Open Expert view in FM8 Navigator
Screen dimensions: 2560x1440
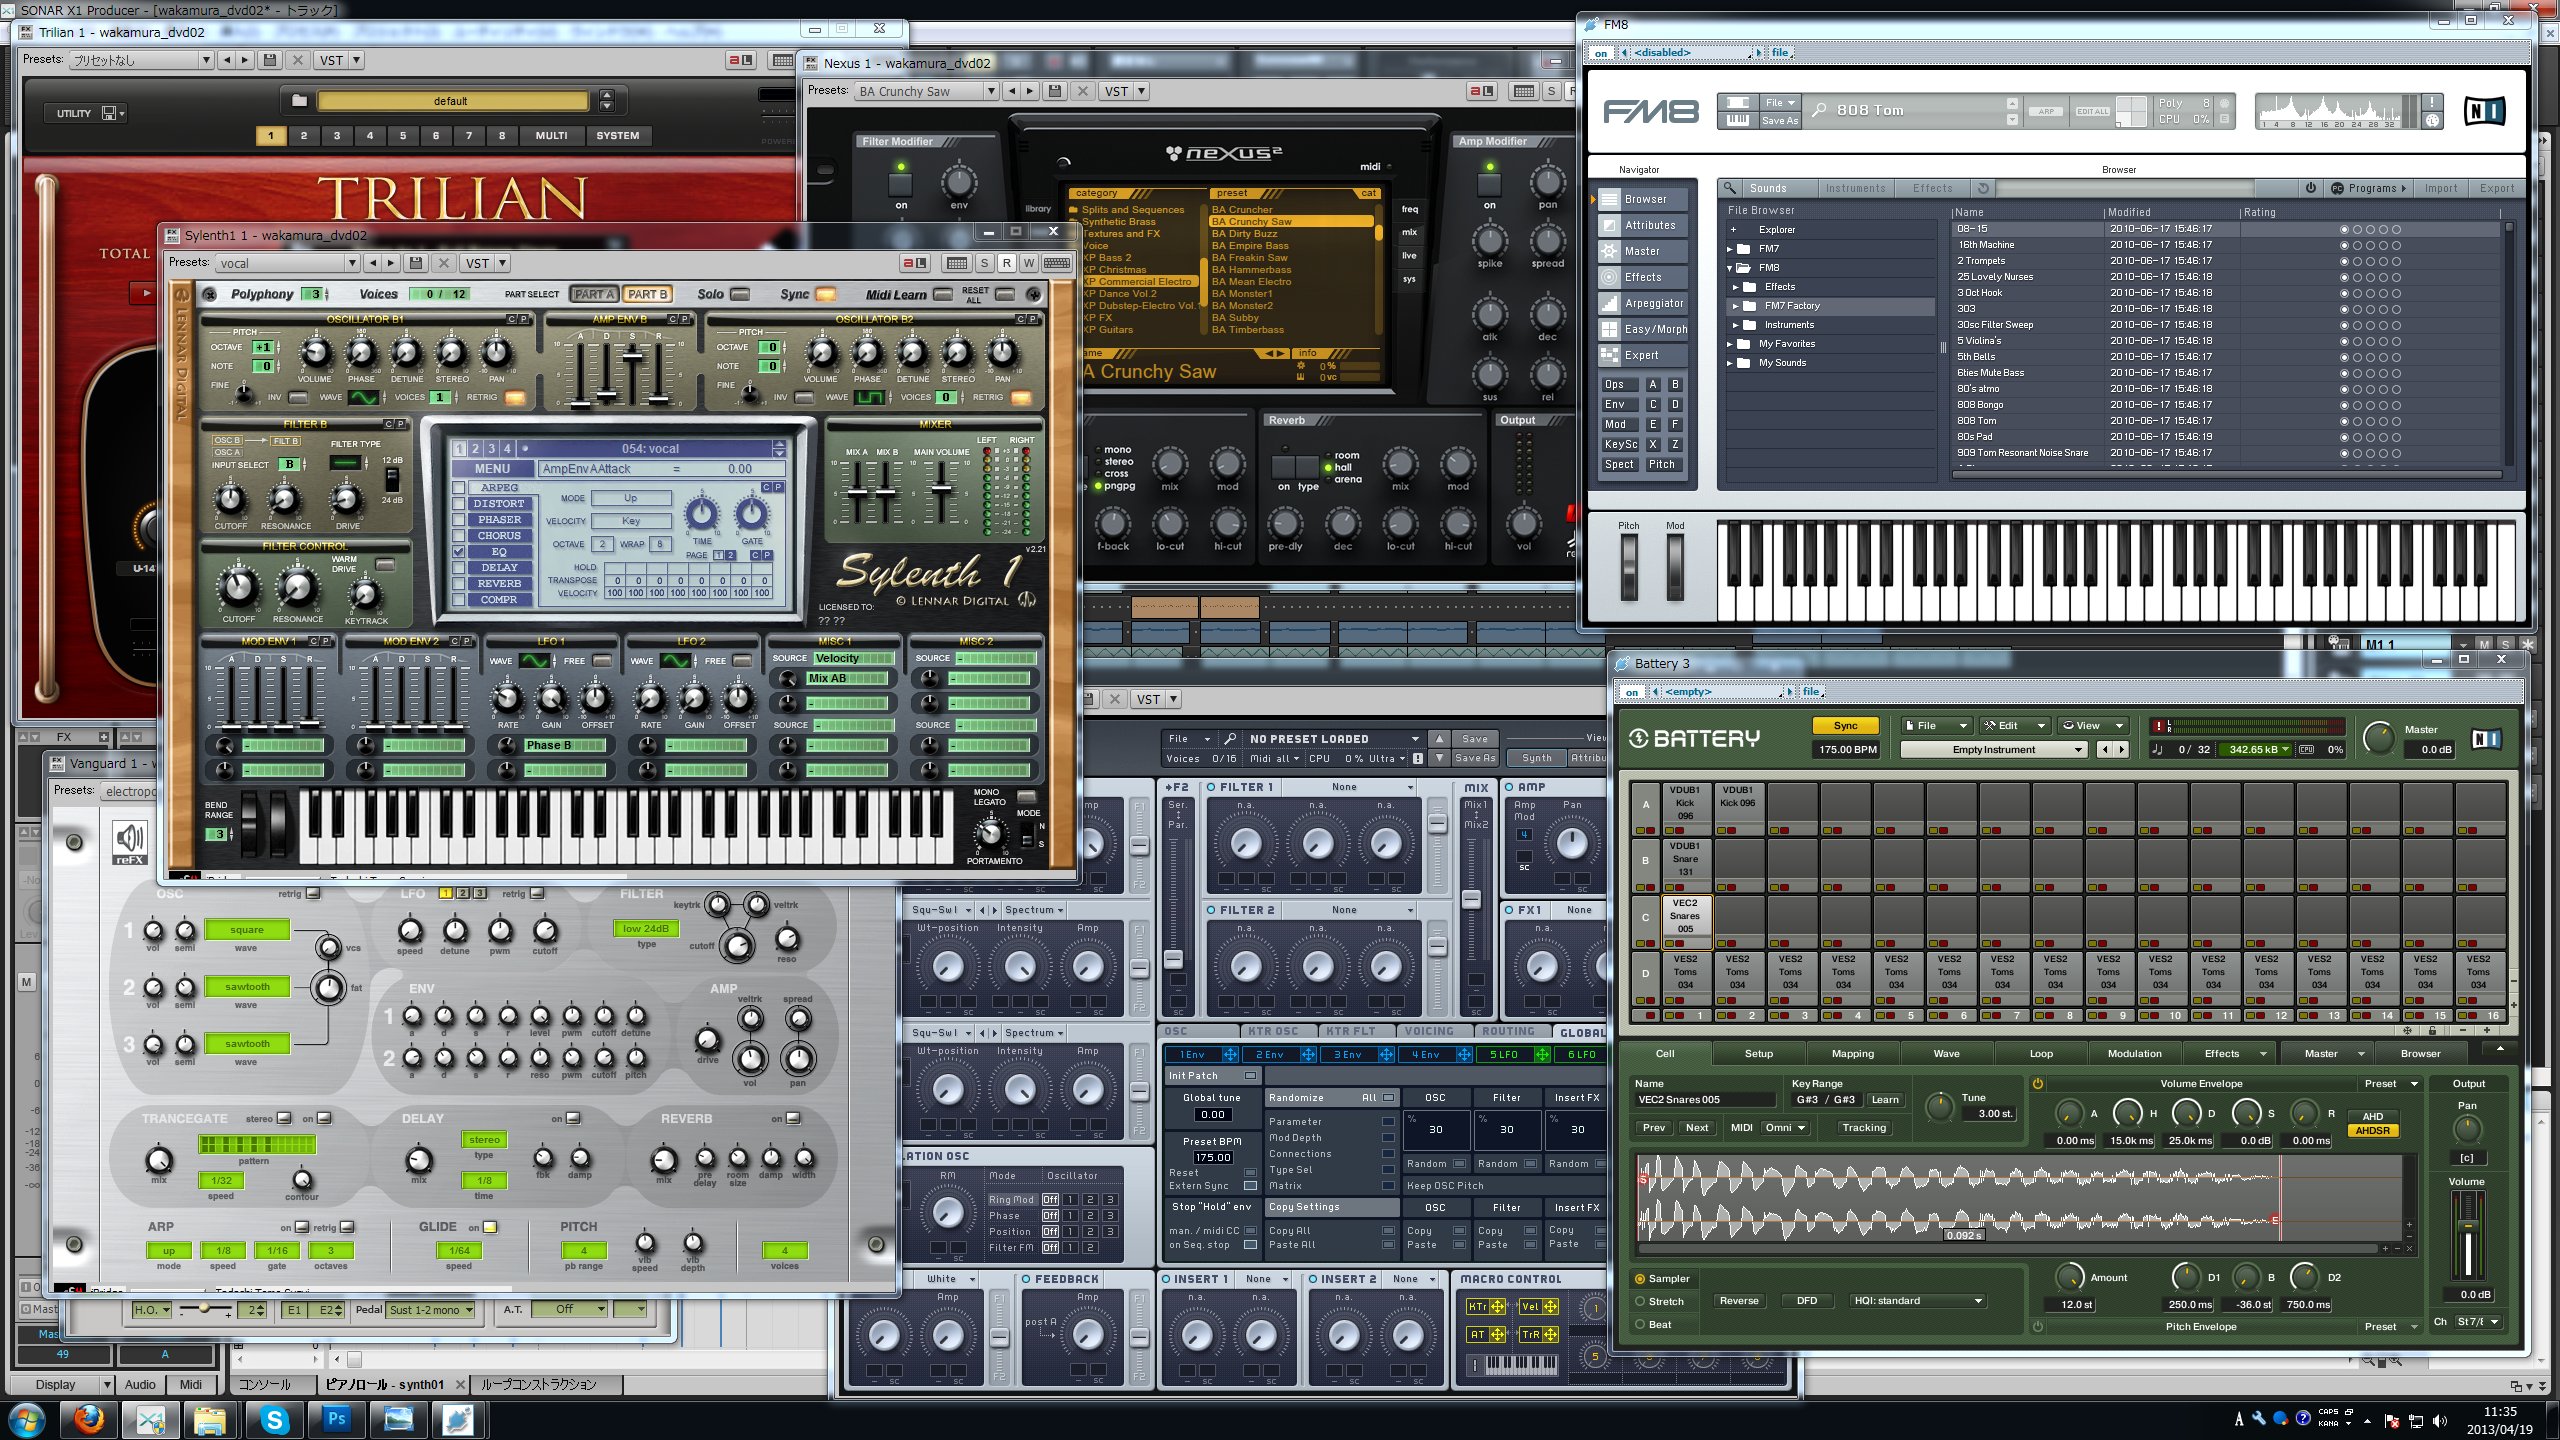click(x=1643, y=355)
